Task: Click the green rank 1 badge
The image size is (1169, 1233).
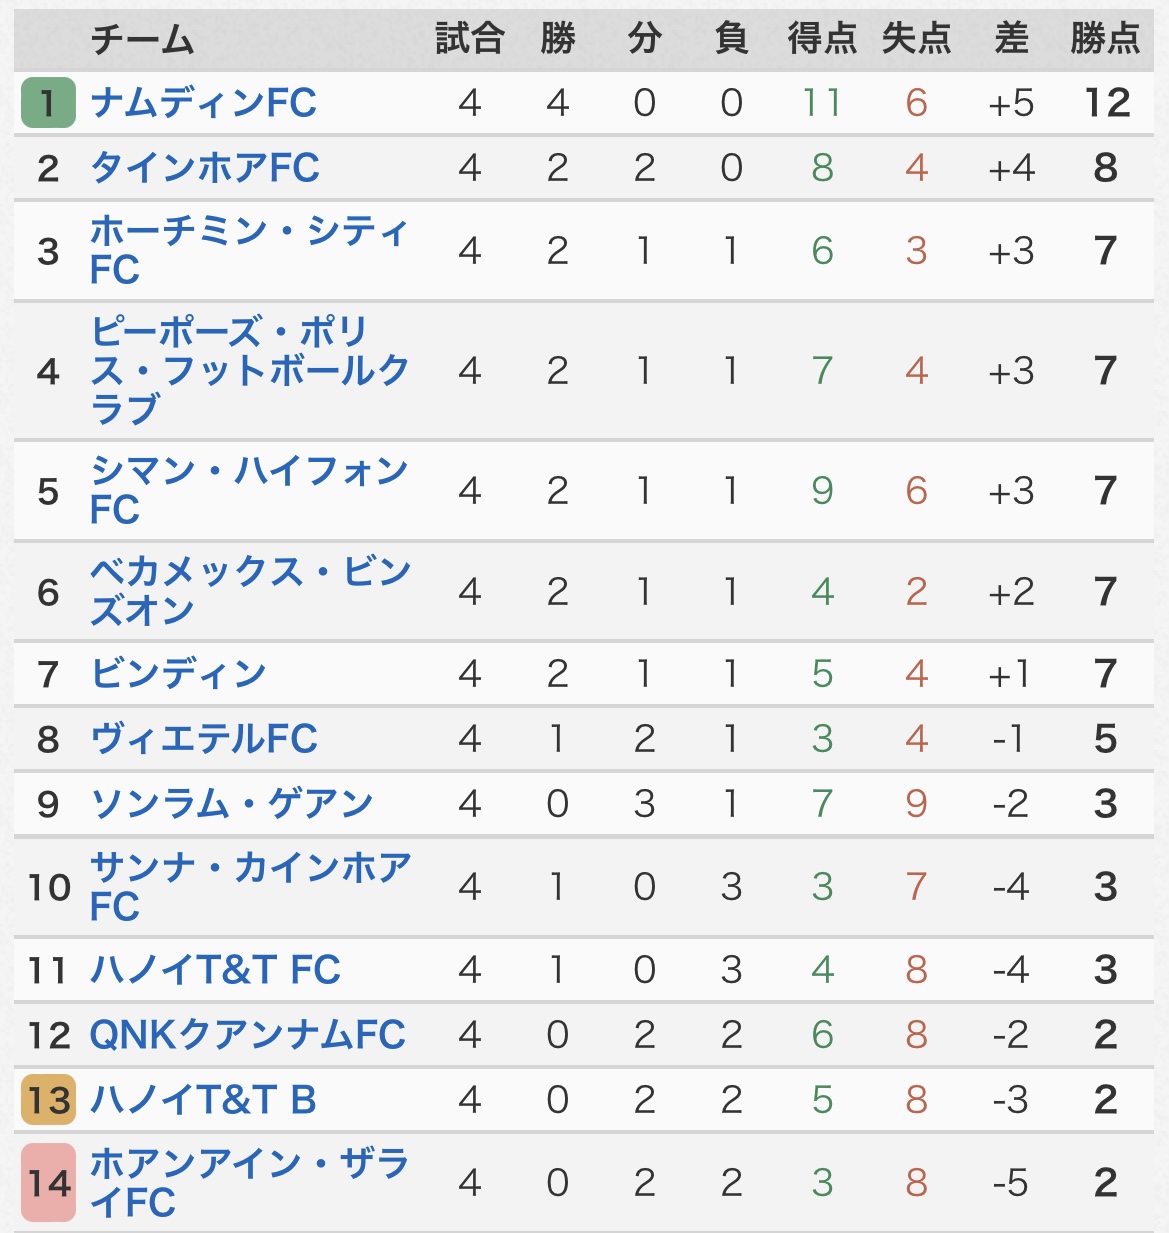Action: click(48, 102)
